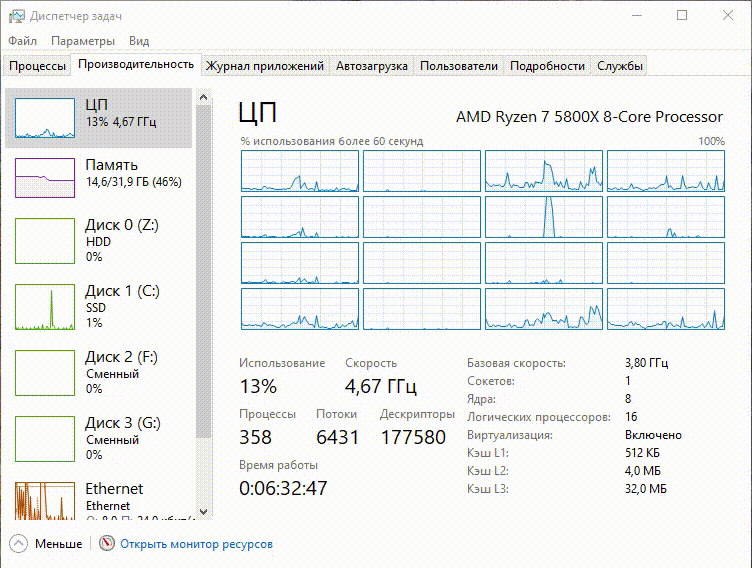
Task: Click the % использования более 60 секунд label
Action: click(x=331, y=141)
